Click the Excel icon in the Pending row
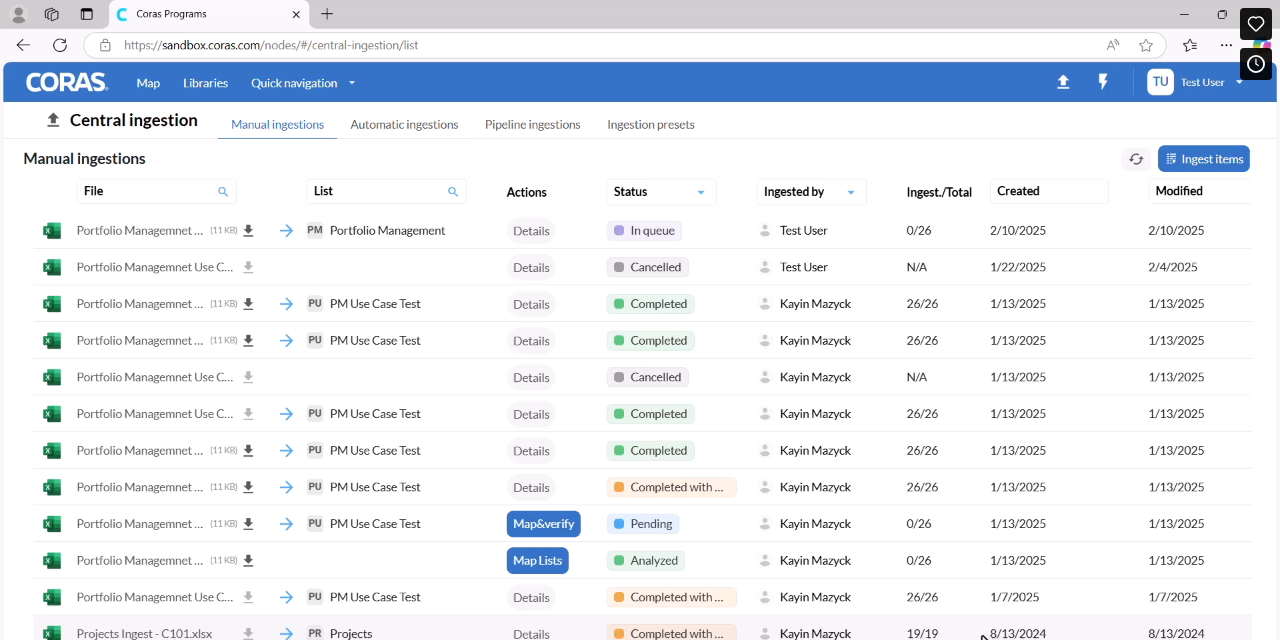The height and width of the screenshot is (640, 1280). (x=52, y=524)
